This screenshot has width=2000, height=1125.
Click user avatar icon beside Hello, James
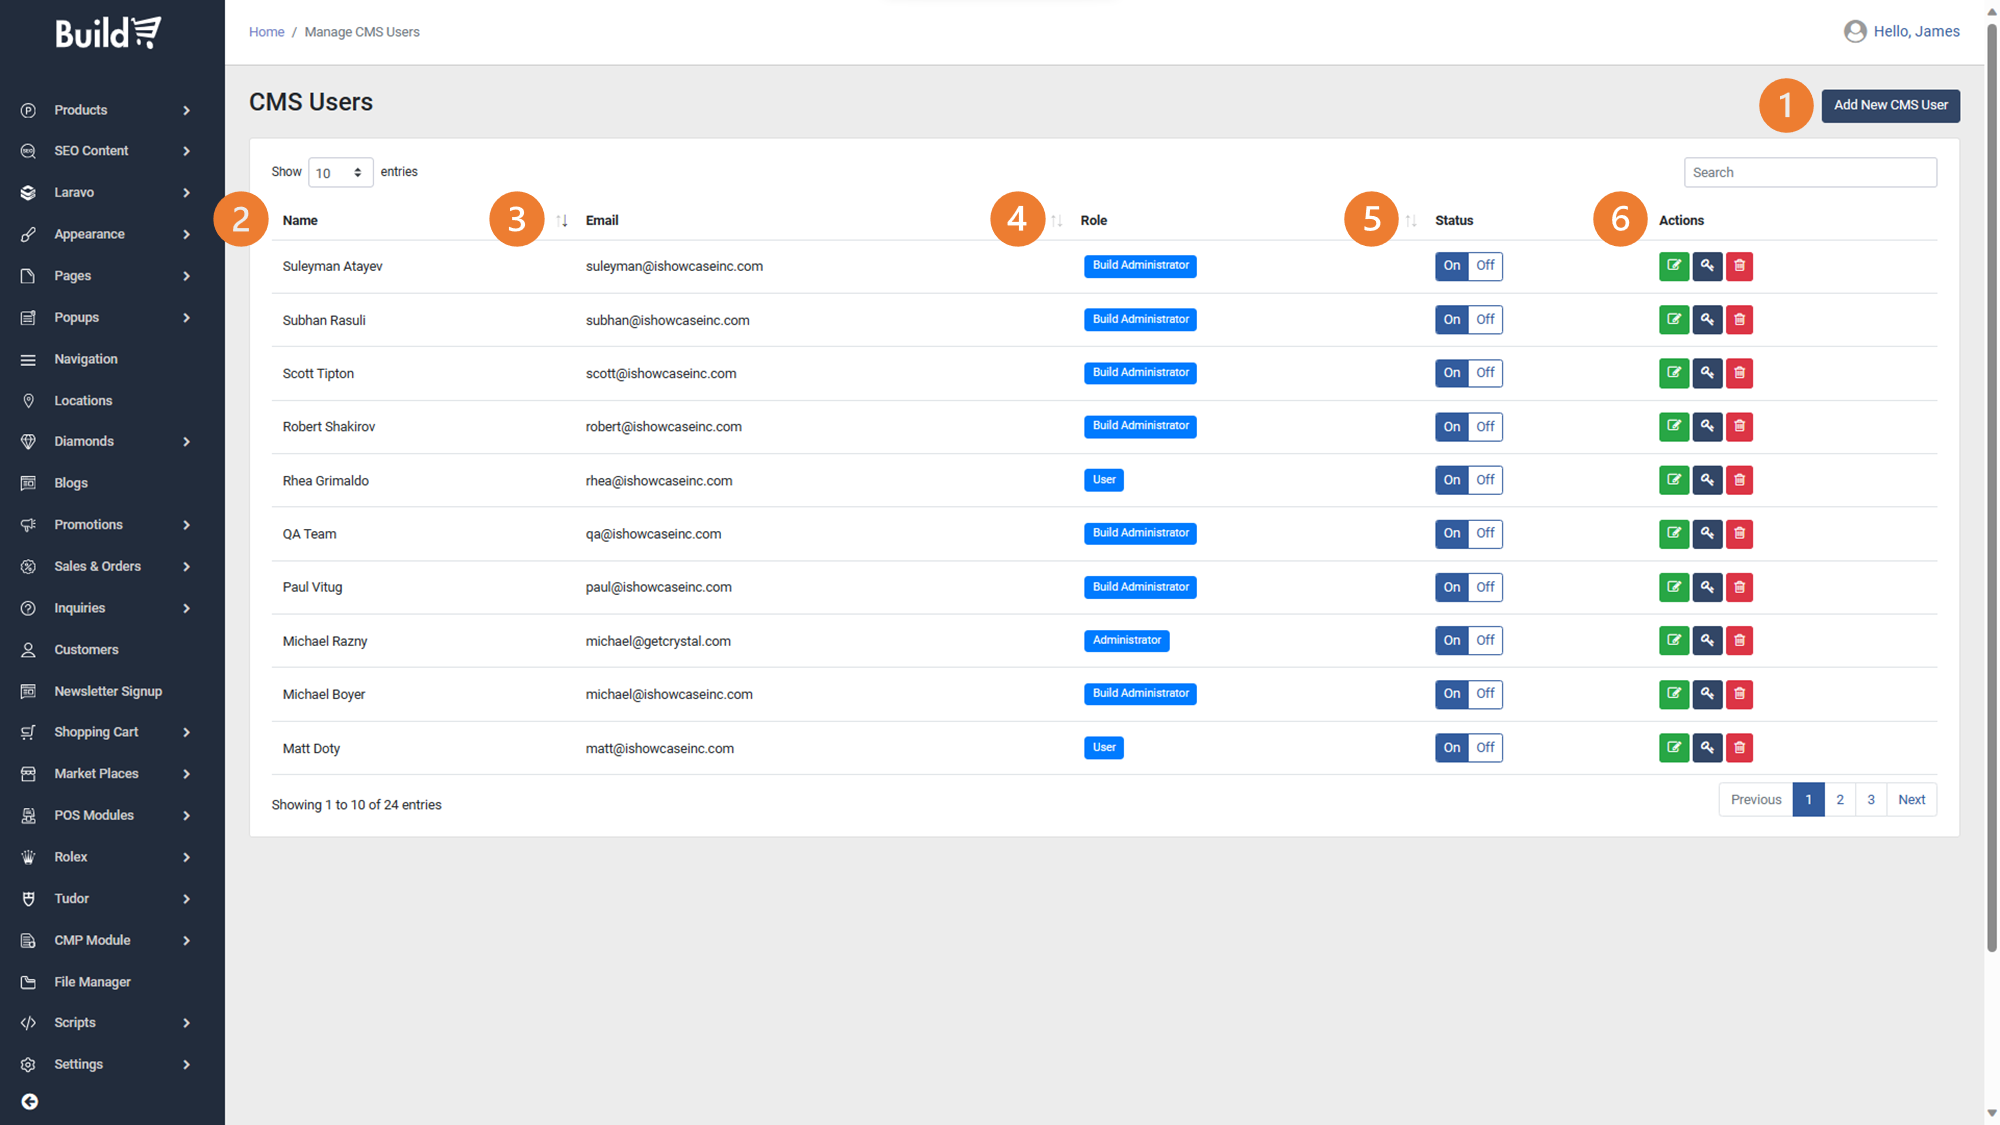click(1855, 32)
